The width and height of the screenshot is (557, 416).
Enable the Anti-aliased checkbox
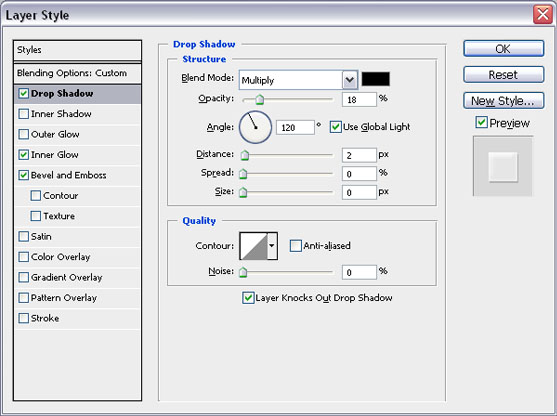point(296,246)
